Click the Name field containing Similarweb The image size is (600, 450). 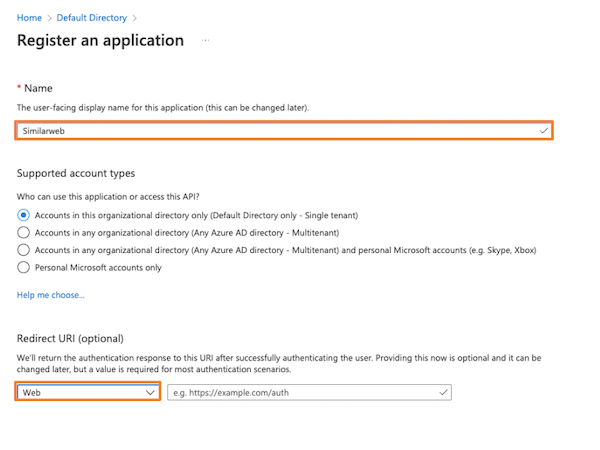click(x=270, y=130)
